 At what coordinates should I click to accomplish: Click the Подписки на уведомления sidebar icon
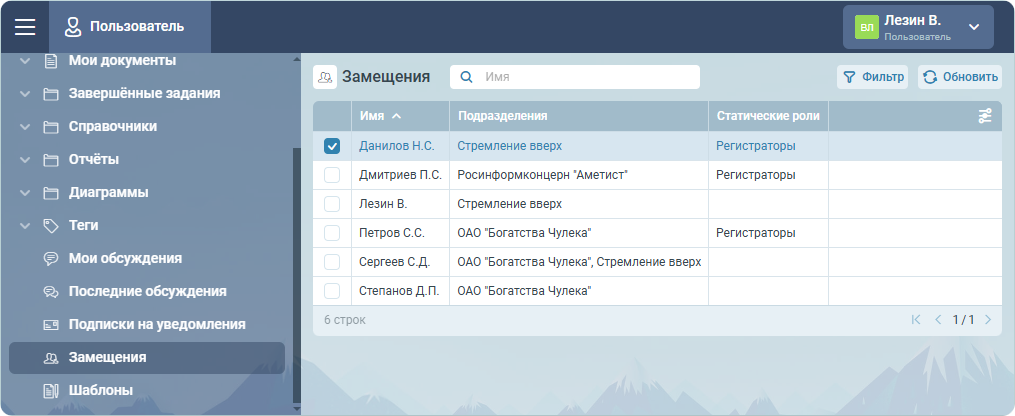50,325
